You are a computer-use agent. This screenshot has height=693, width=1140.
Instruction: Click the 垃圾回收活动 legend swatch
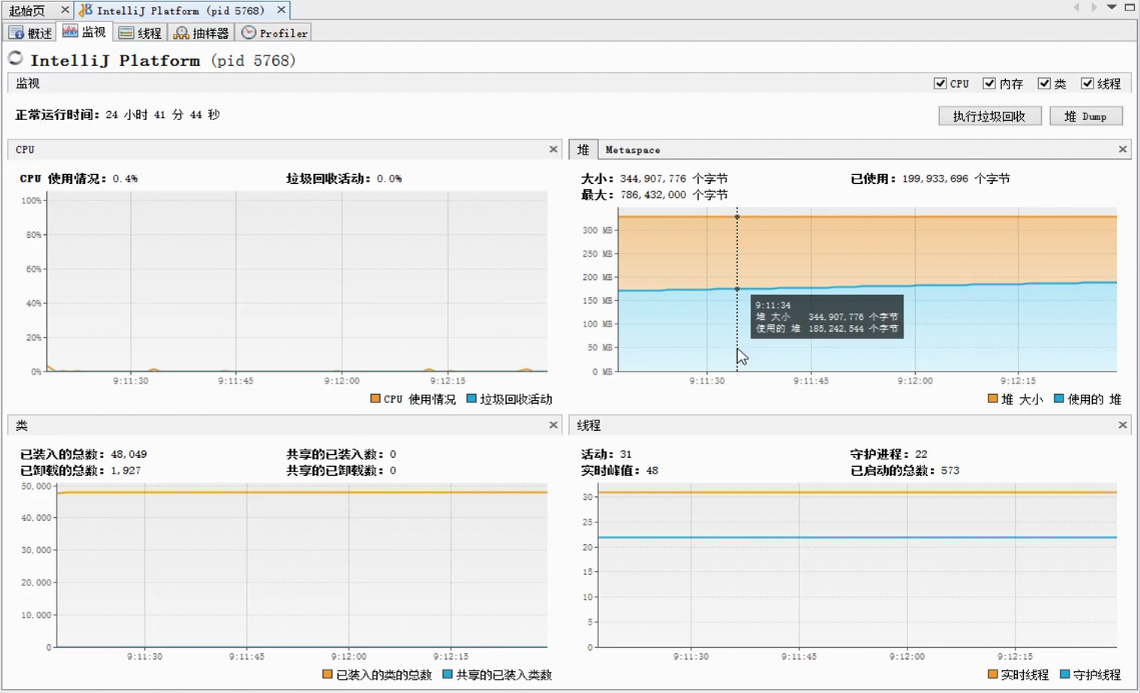click(471, 398)
